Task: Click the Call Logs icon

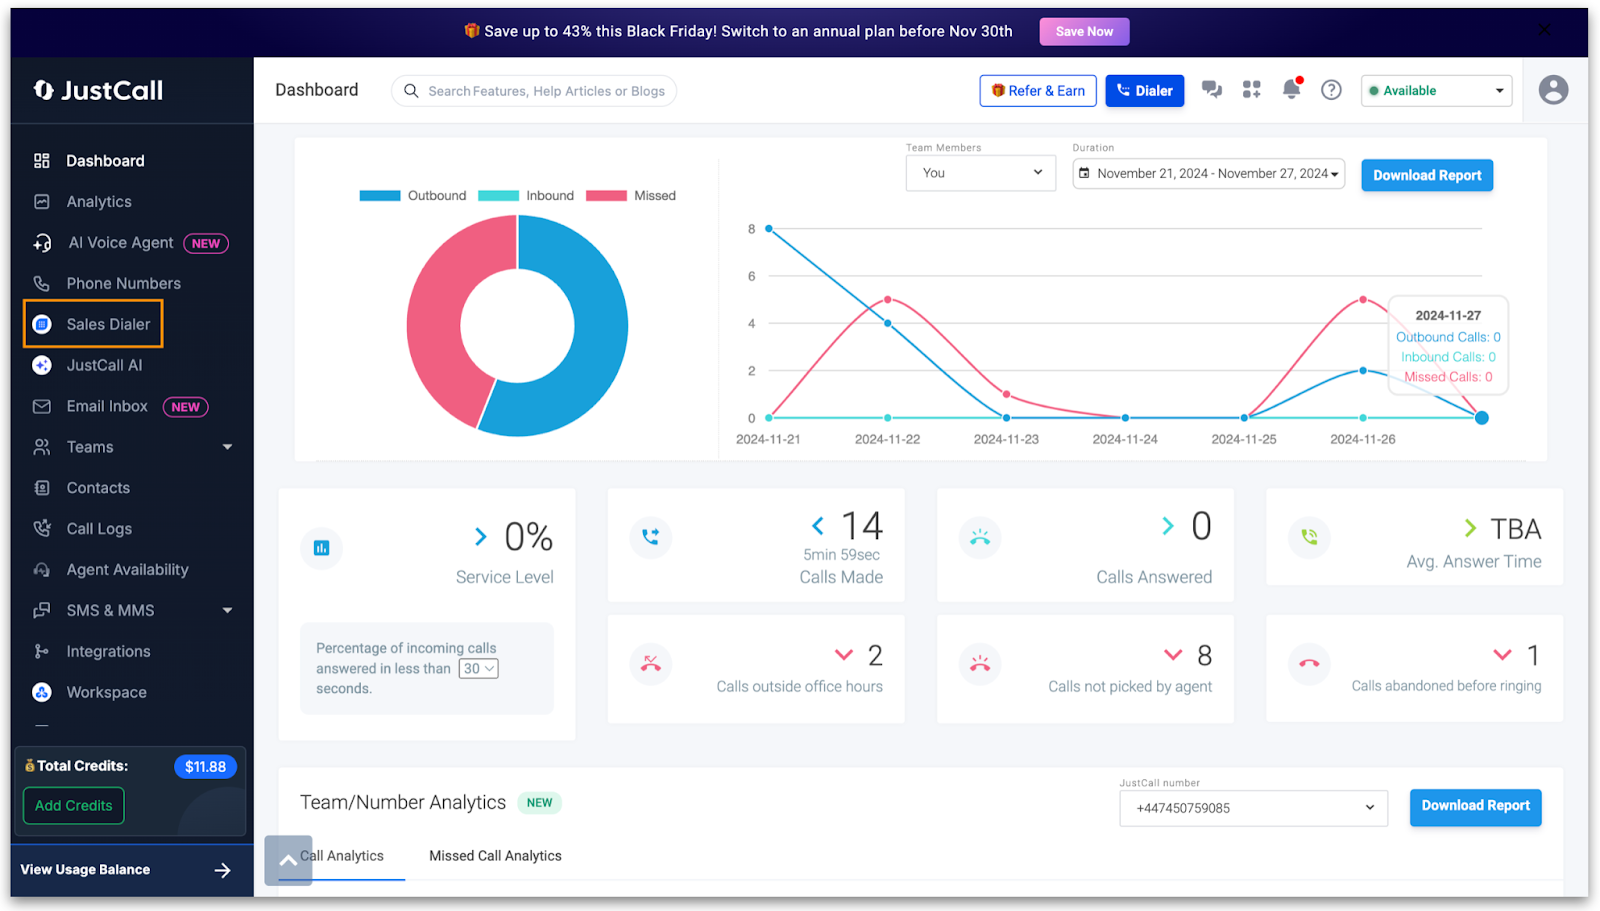Action: 42,529
